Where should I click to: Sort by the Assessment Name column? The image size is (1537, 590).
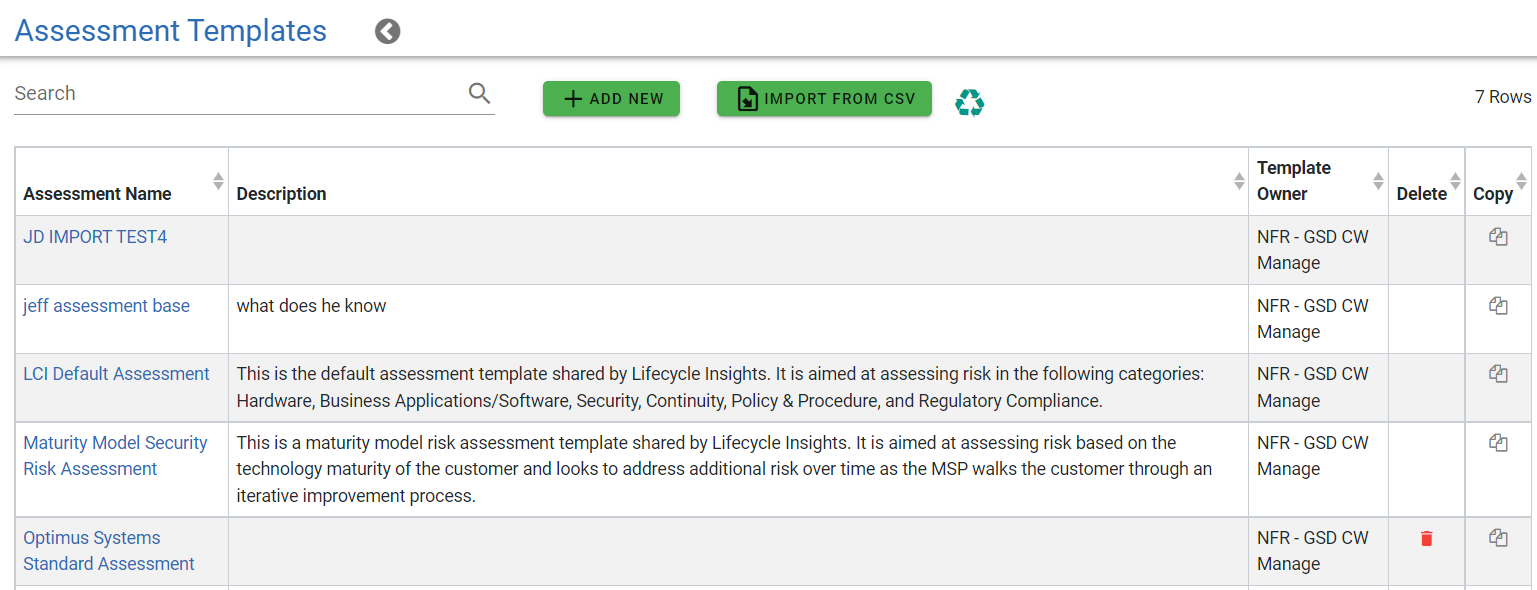click(218, 181)
